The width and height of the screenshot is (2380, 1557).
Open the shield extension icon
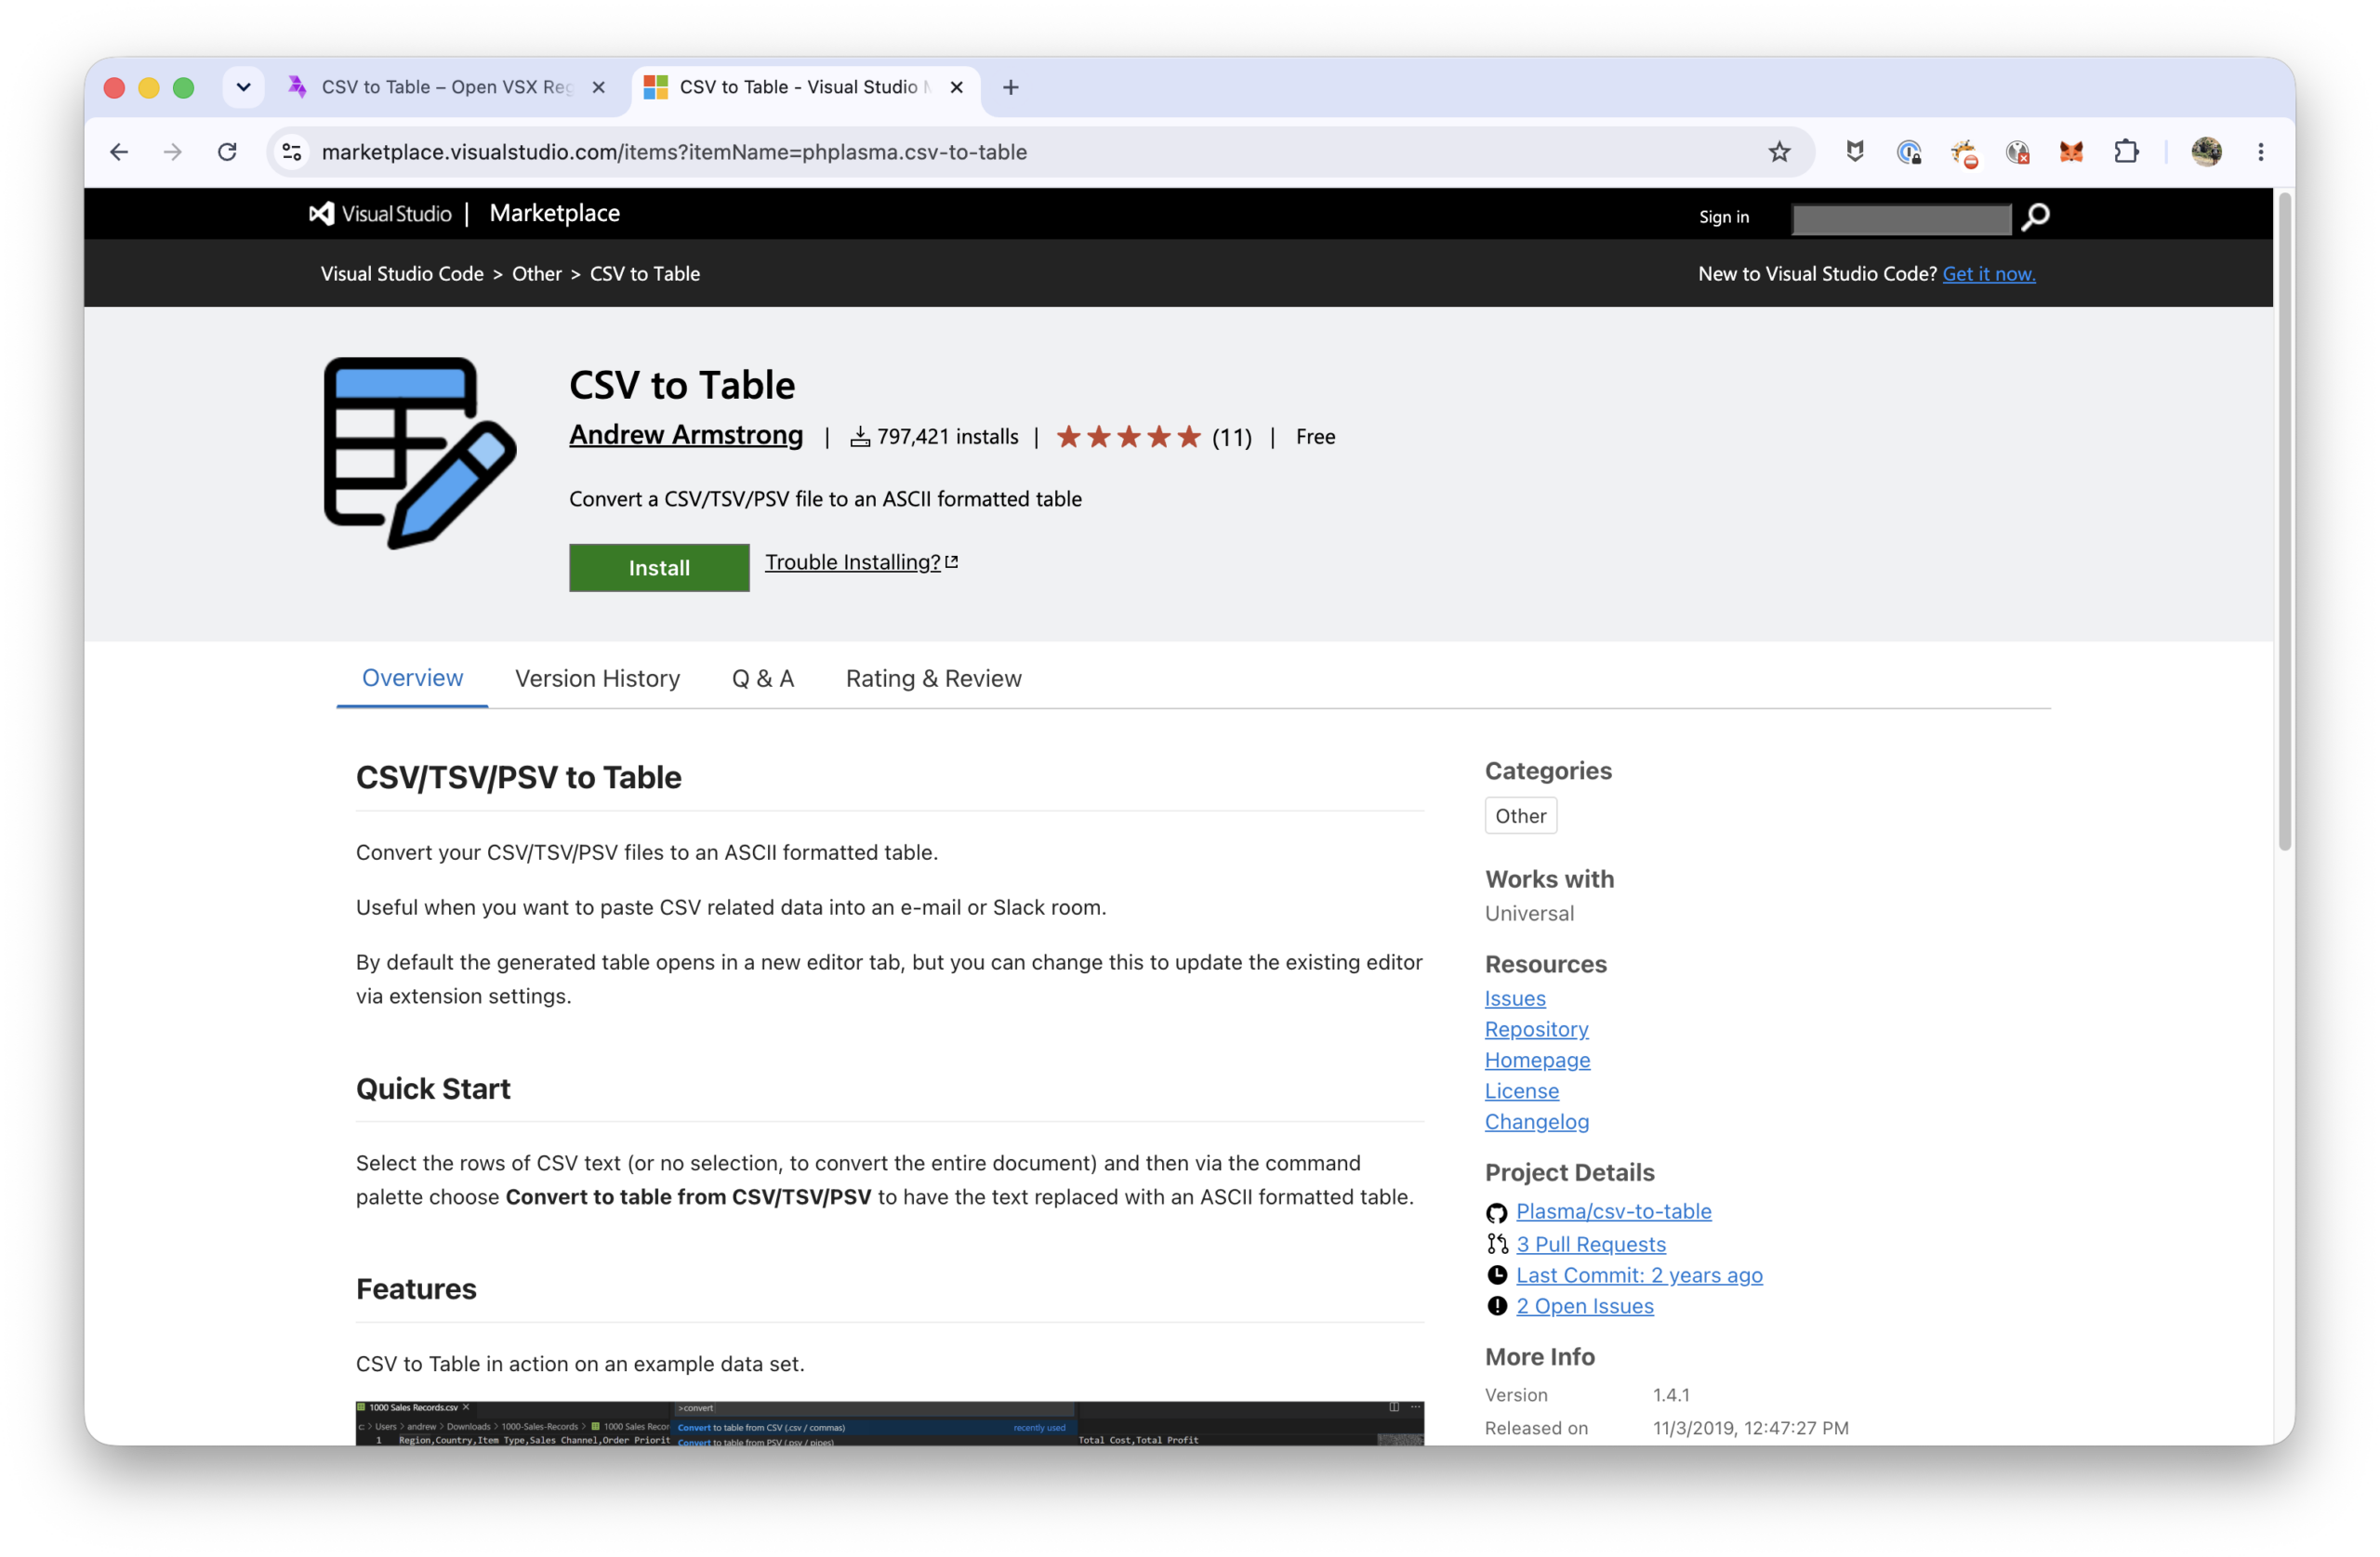(1855, 152)
